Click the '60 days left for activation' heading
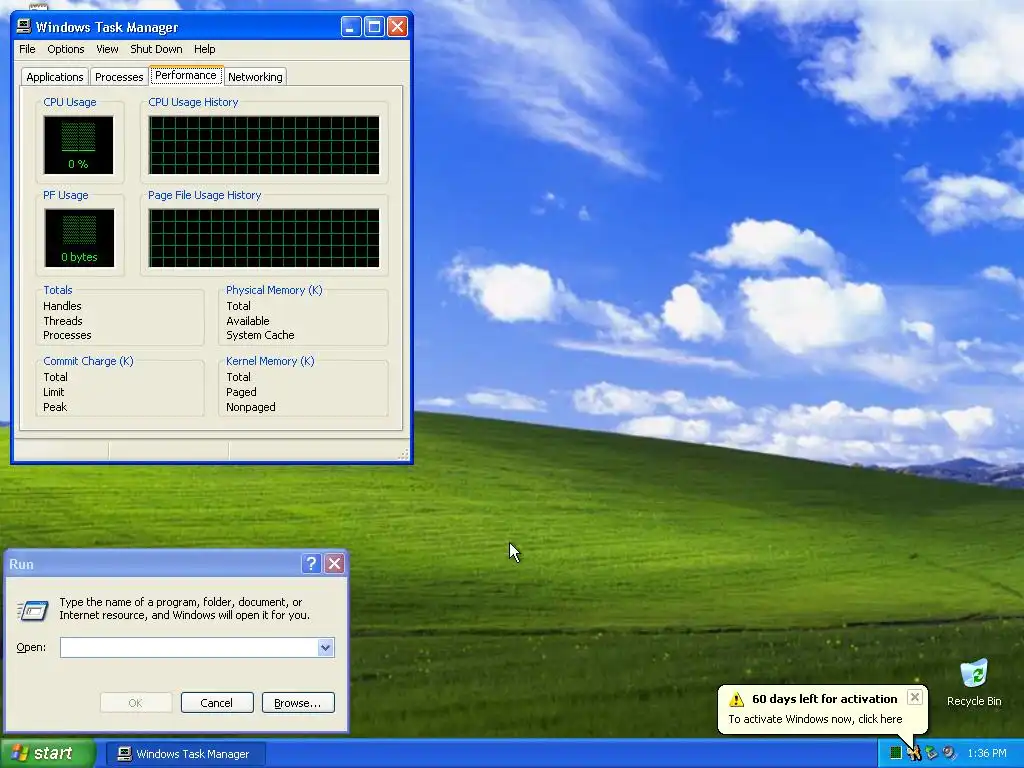Viewport: 1024px width, 768px height. coord(824,699)
